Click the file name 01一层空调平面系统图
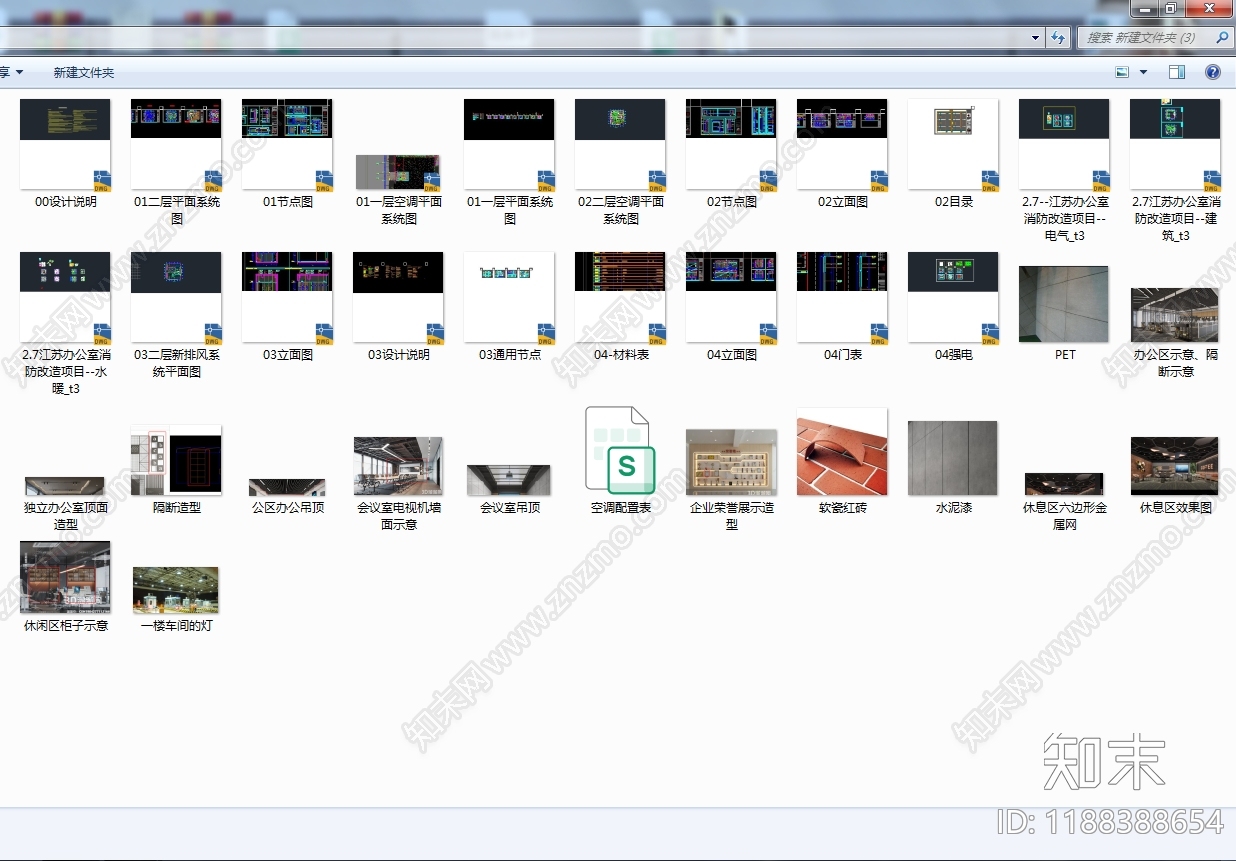The width and height of the screenshot is (1236, 861). tap(399, 210)
